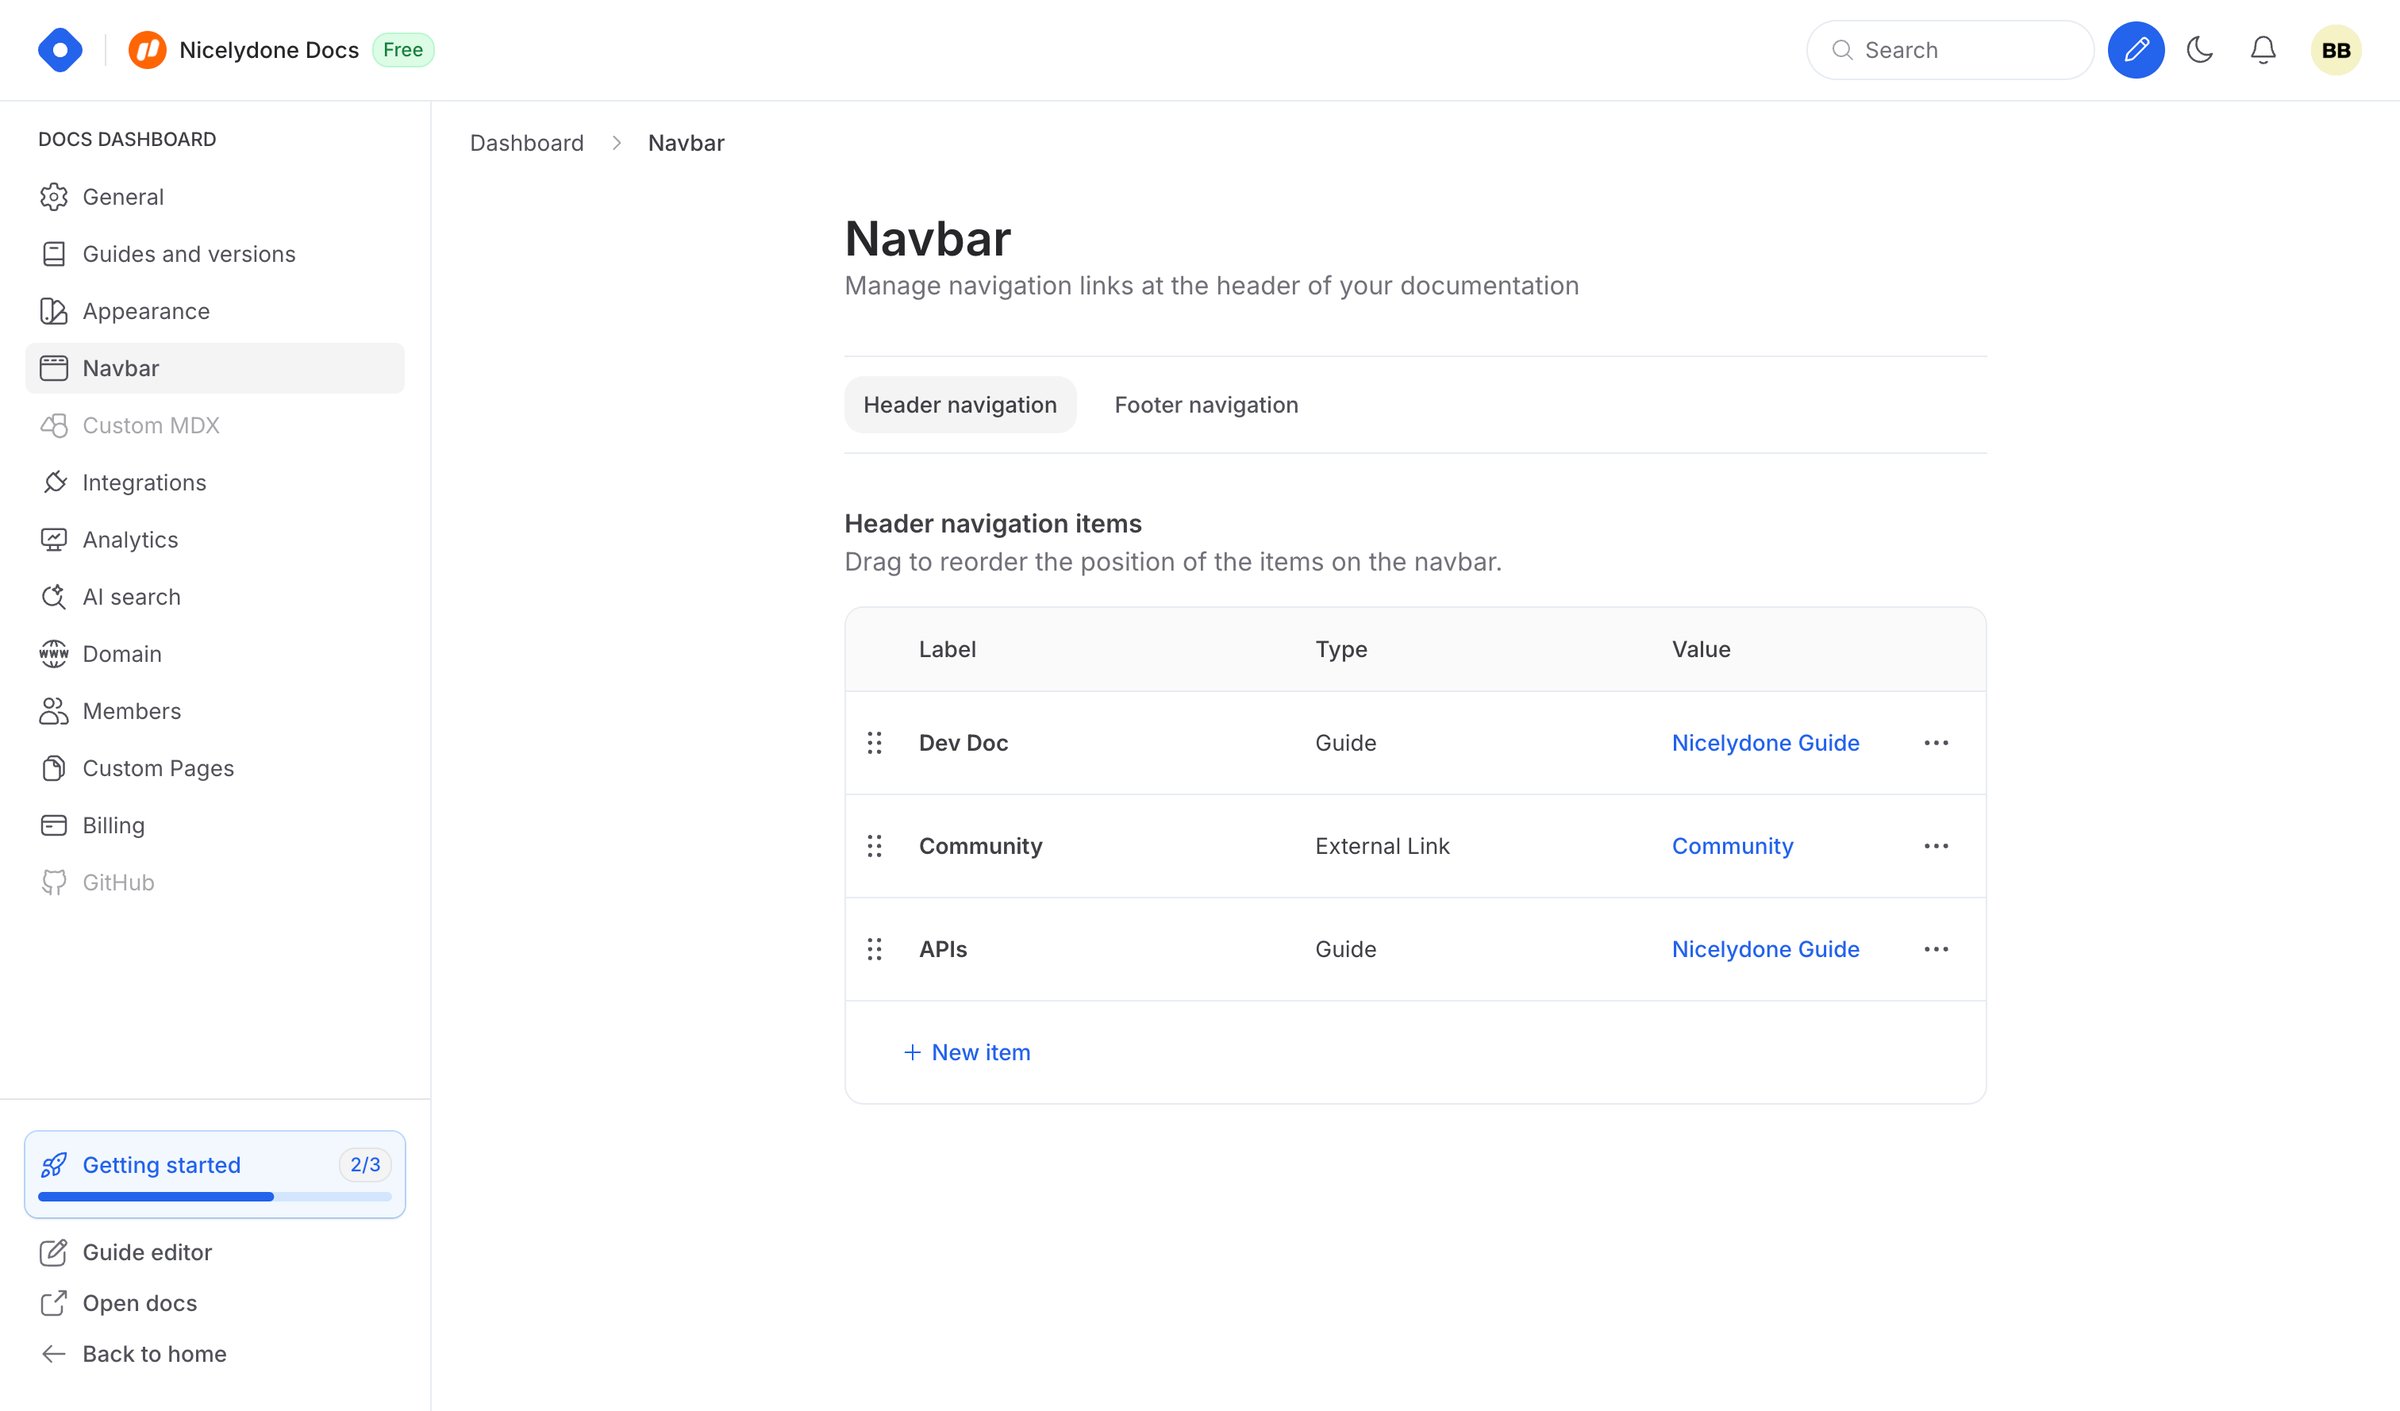Click the Free plan badge
2400x1411 pixels.
pyautogui.click(x=403, y=50)
